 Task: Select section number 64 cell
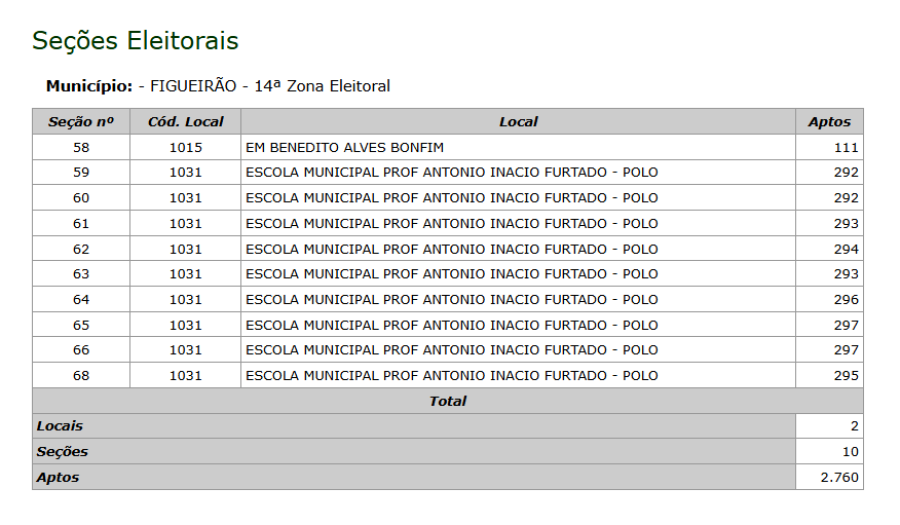tap(81, 299)
